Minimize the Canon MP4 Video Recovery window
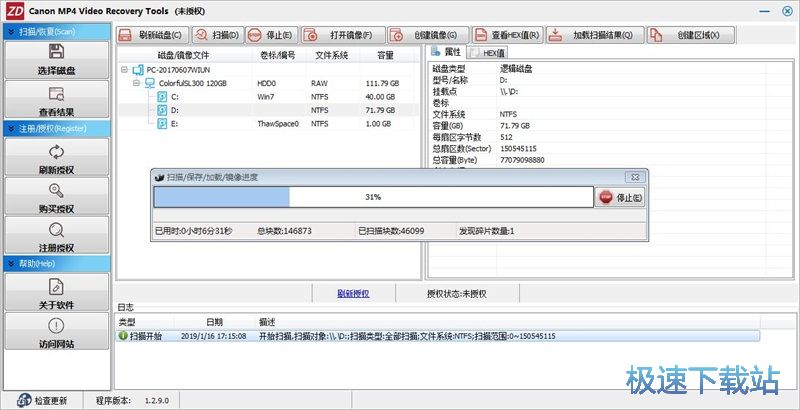Screen dimensions: 800x410 [x=765, y=11]
